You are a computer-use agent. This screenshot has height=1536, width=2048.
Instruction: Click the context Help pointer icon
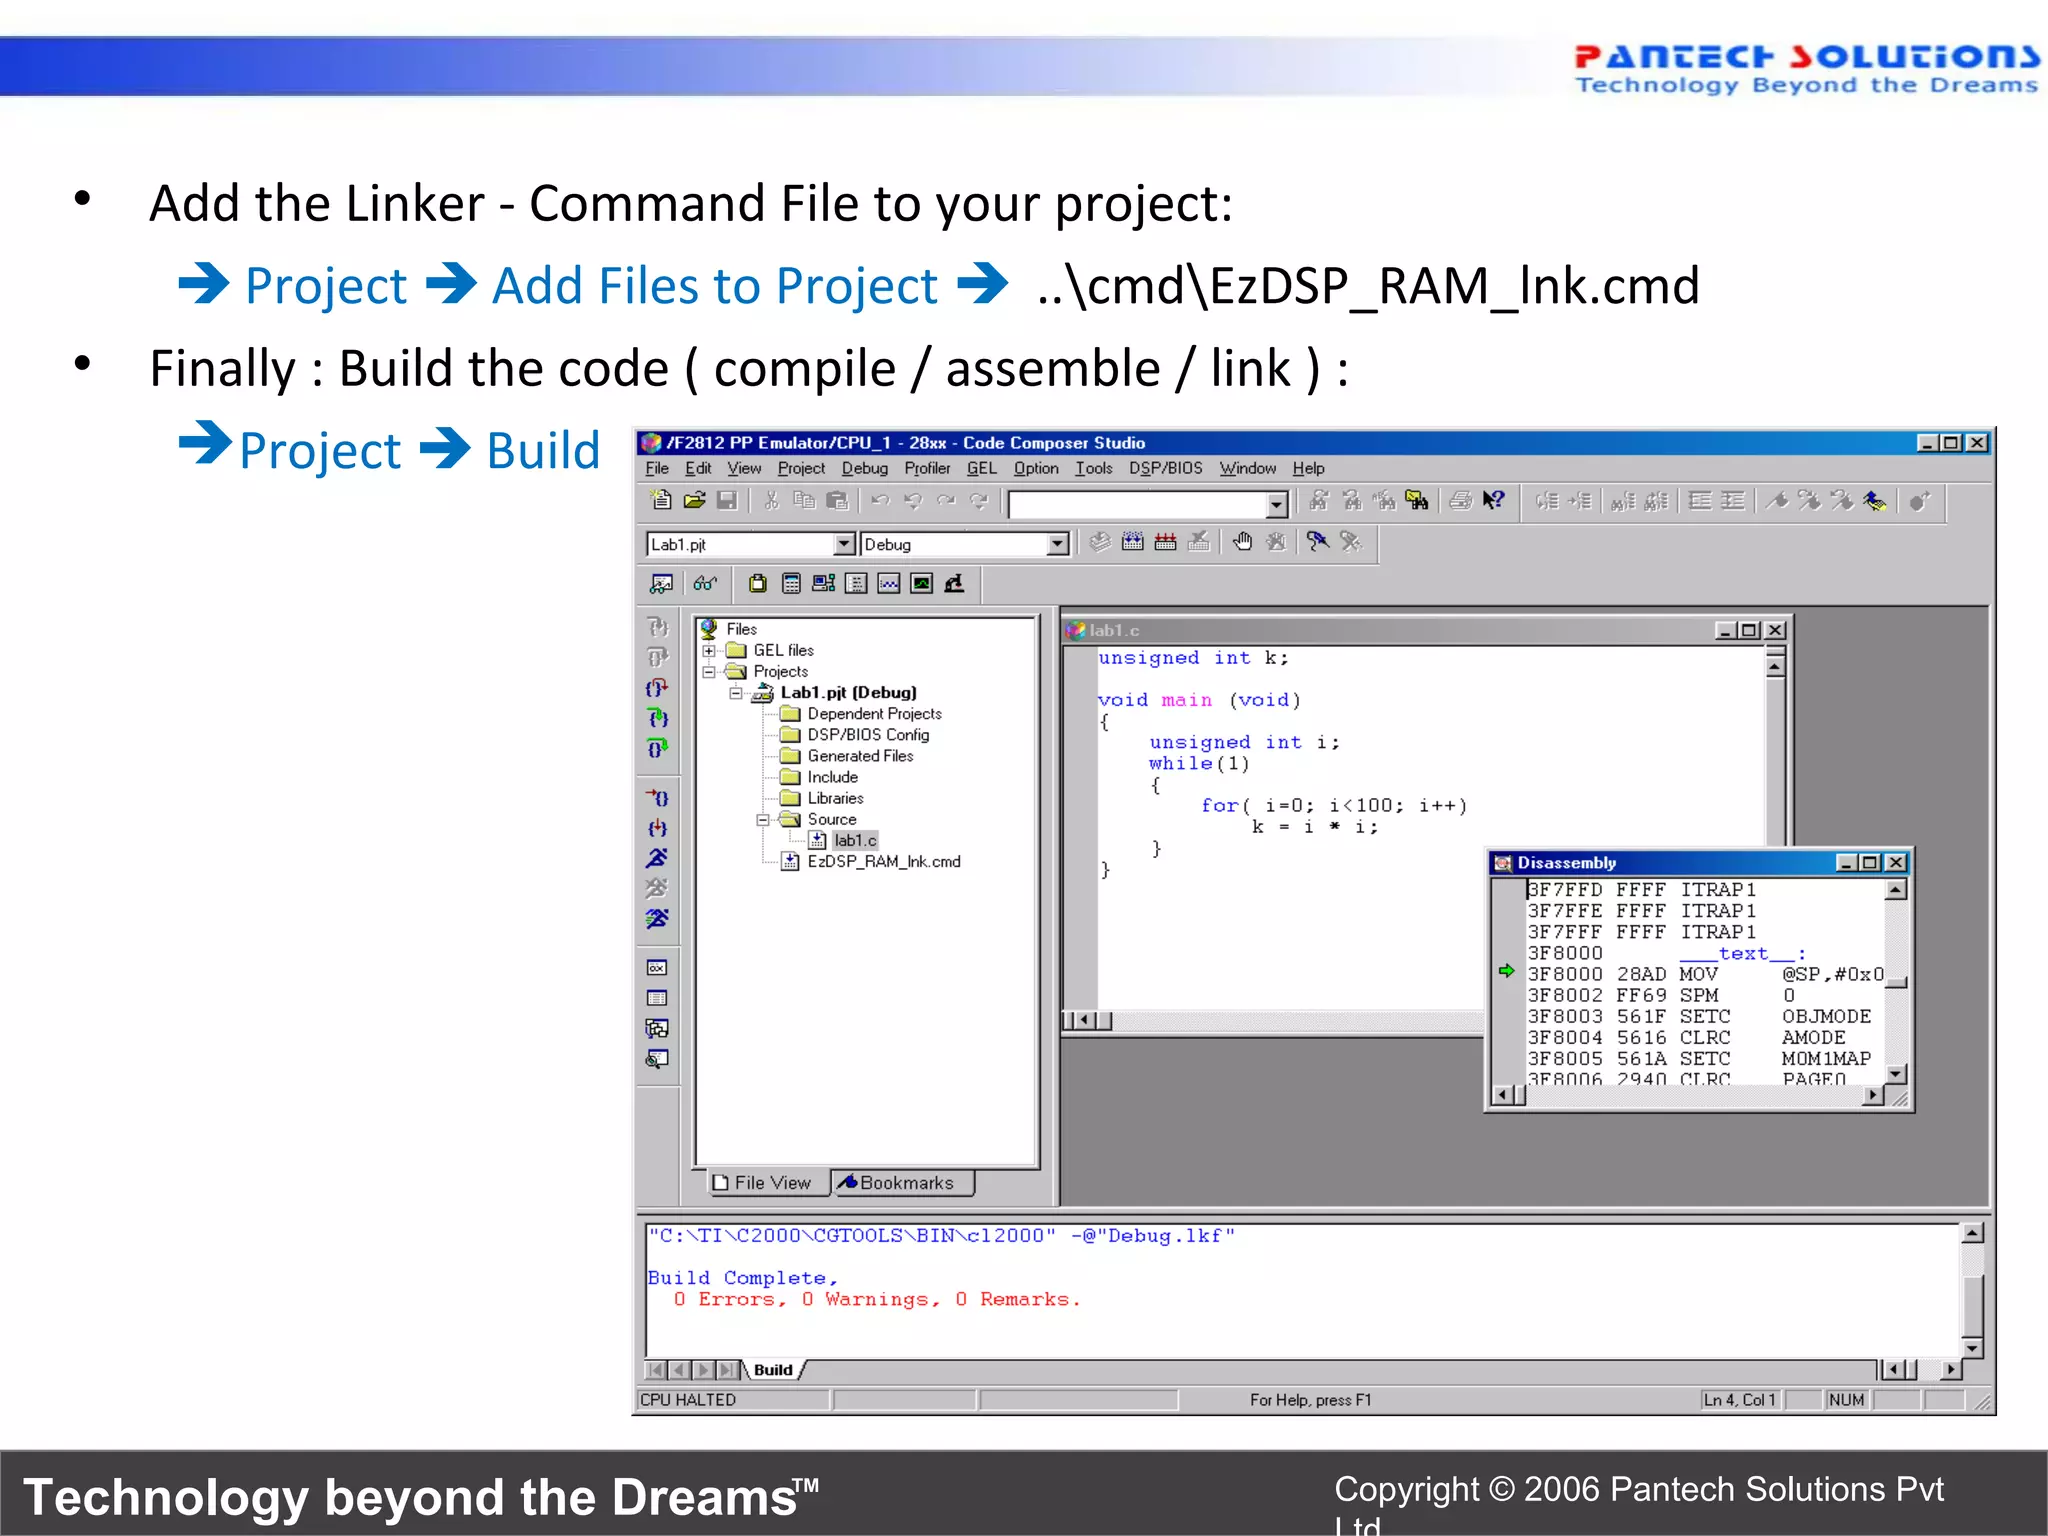pyautogui.click(x=1494, y=500)
